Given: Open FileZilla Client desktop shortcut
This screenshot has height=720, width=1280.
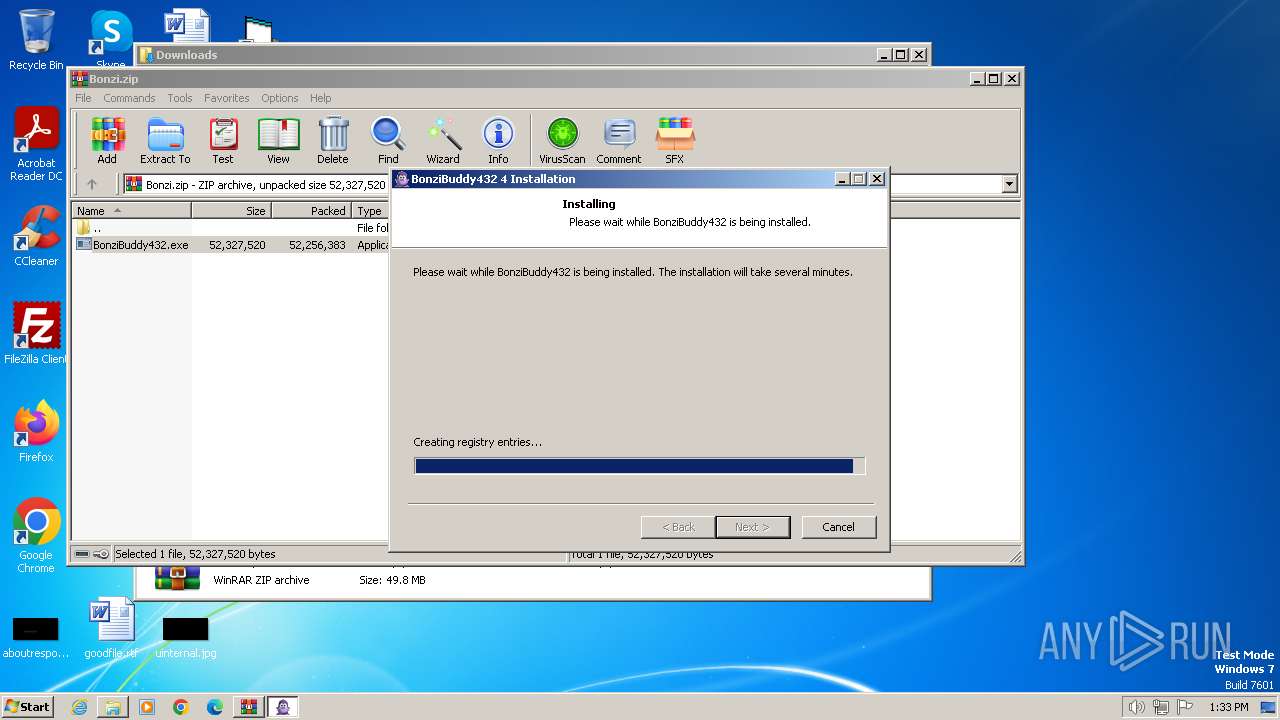Looking at the screenshot, I should pos(36,333).
